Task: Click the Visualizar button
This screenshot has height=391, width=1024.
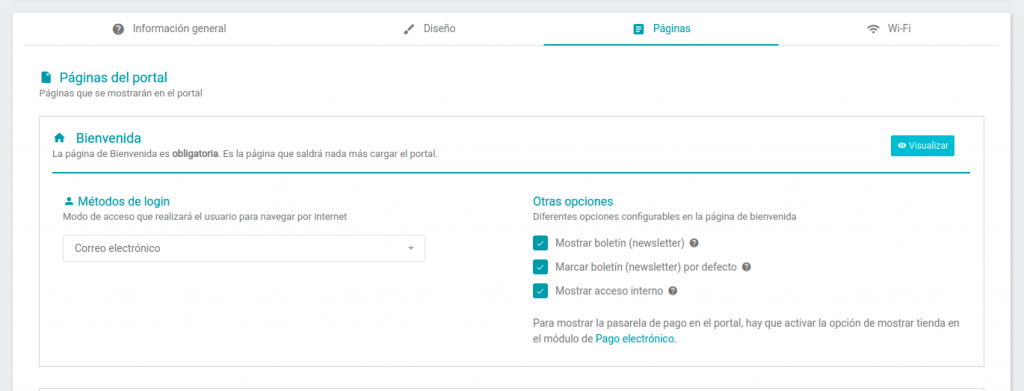Action: click(922, 146)
